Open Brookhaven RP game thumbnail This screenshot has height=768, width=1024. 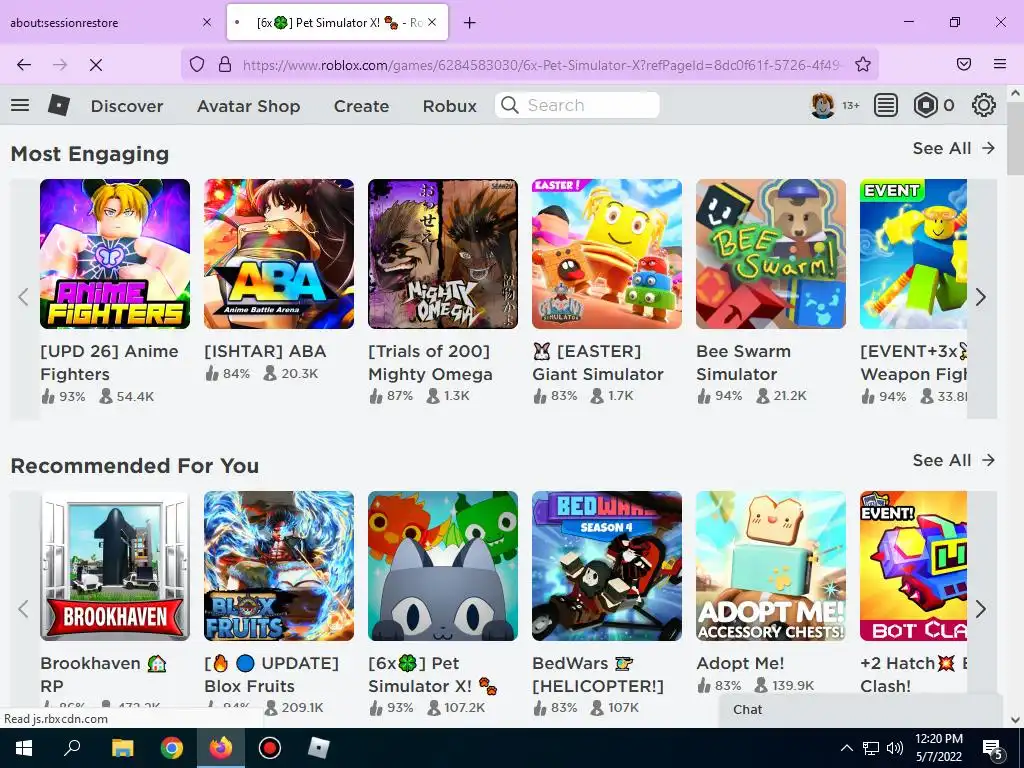click(x=115, y=566)
